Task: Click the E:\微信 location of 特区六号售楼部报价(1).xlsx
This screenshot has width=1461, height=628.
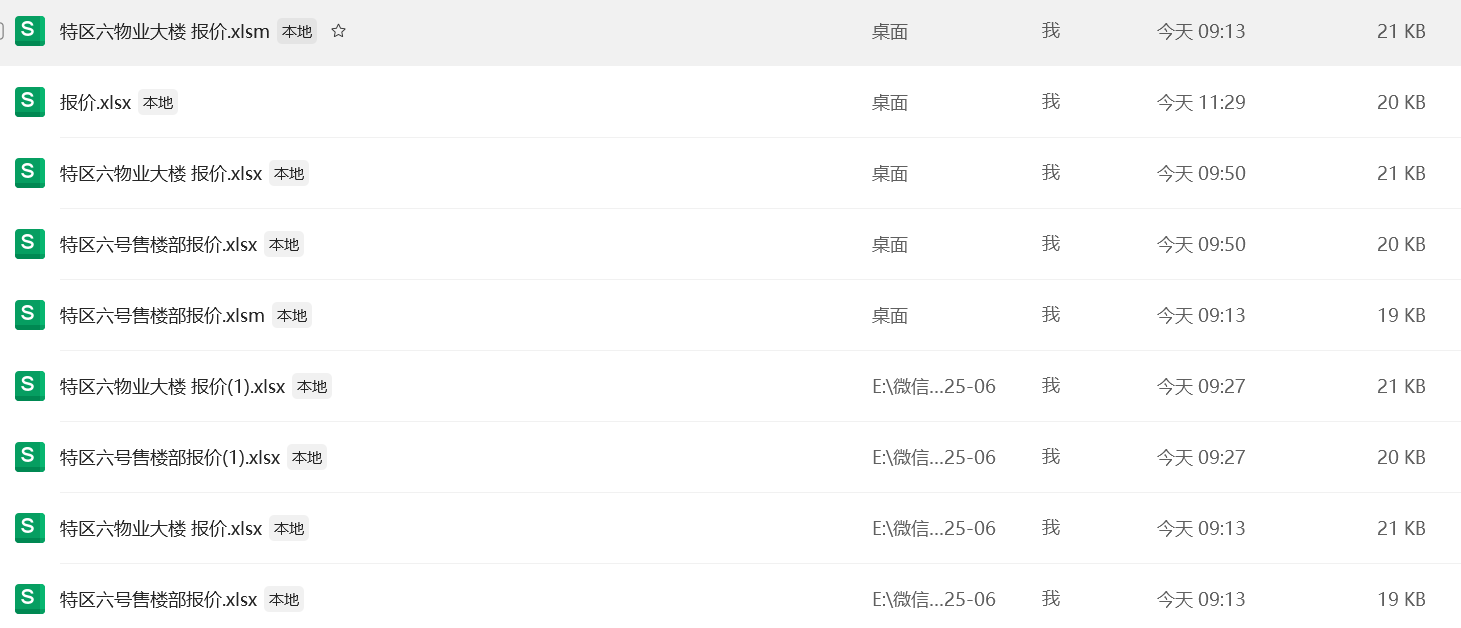Action: [x=934, y=457]
